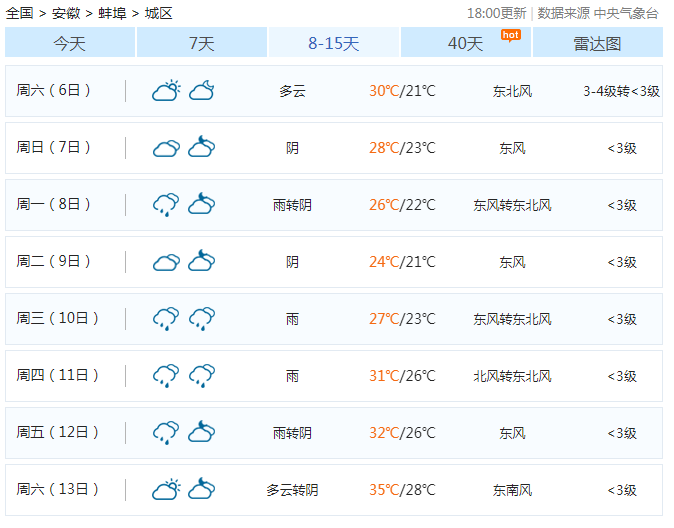The width and height of the screenshot is (674, 528).
Task: Click the night rain icon for 周三 10日
Action: pyautogui.click(x=202, y=319)
